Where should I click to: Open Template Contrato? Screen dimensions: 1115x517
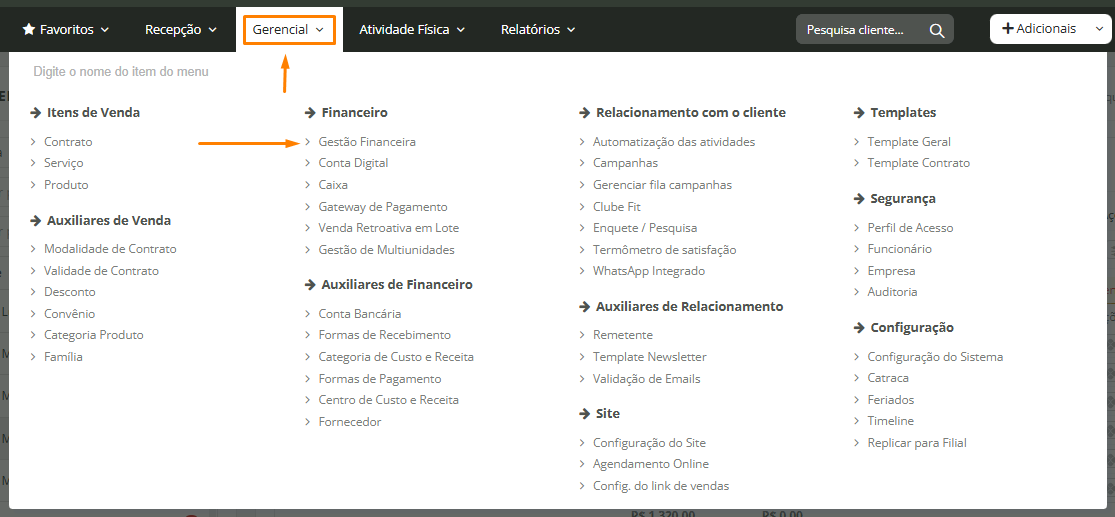[919, 163]
